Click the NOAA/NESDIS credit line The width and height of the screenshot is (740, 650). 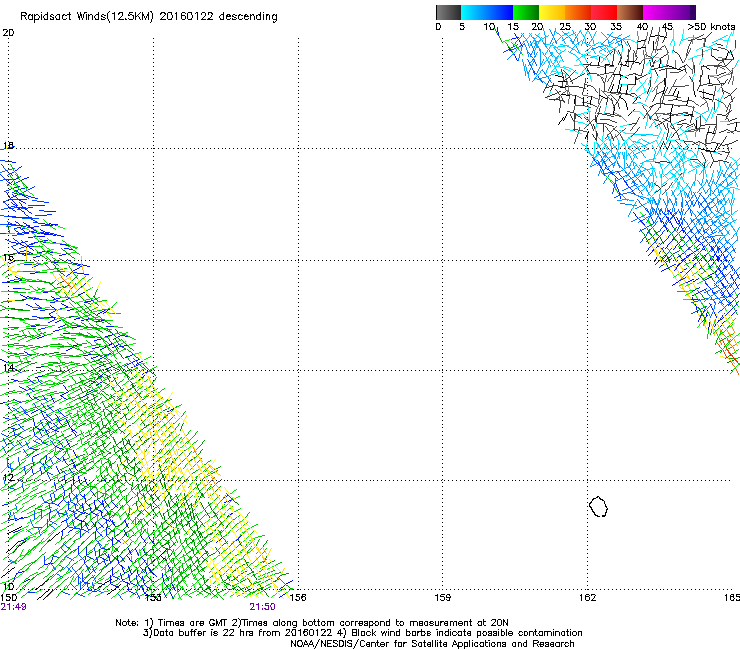coord(432,644)
